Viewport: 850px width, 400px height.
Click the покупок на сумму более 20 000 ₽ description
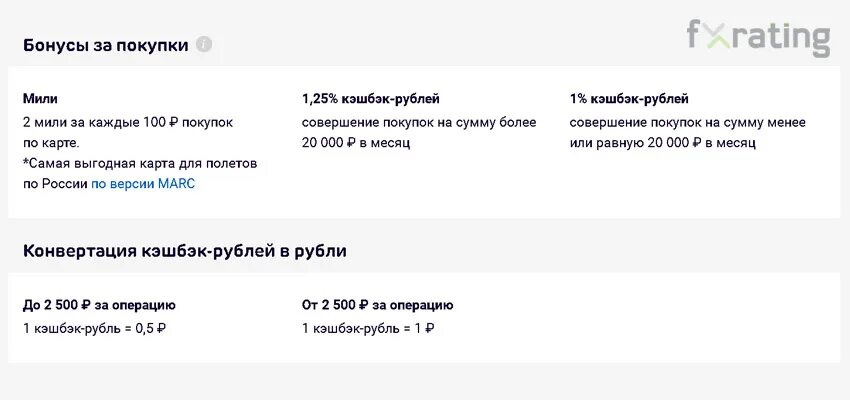point(419,133)
